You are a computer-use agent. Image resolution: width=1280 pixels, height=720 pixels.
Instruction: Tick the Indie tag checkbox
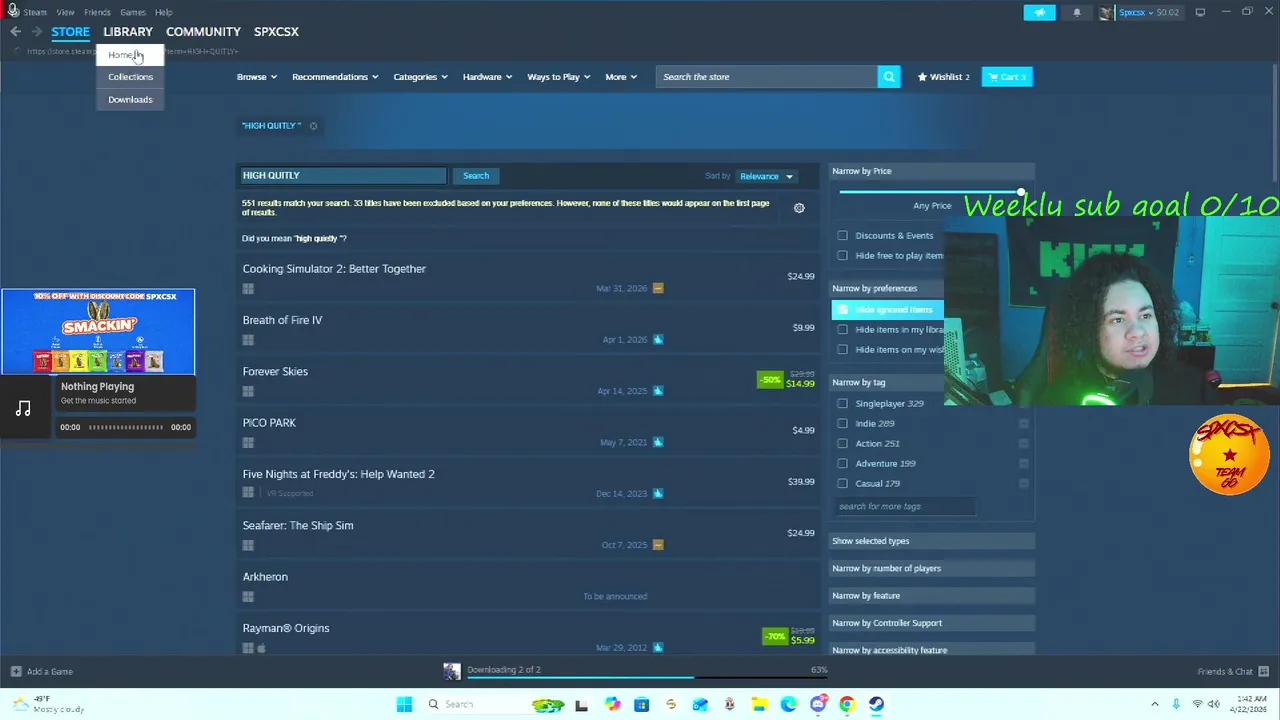(842, 424)
